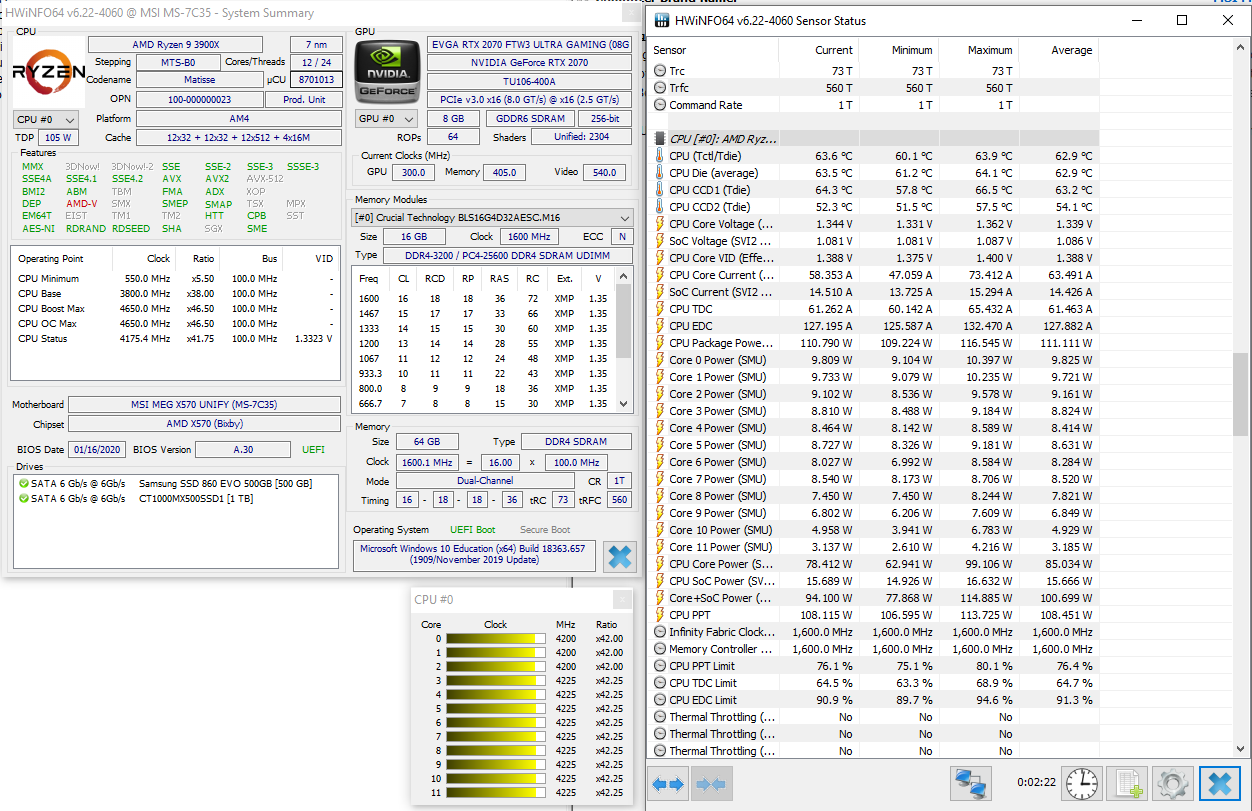
Task: Close the small CPU #0 clocks window
Action: click(621, 600)
